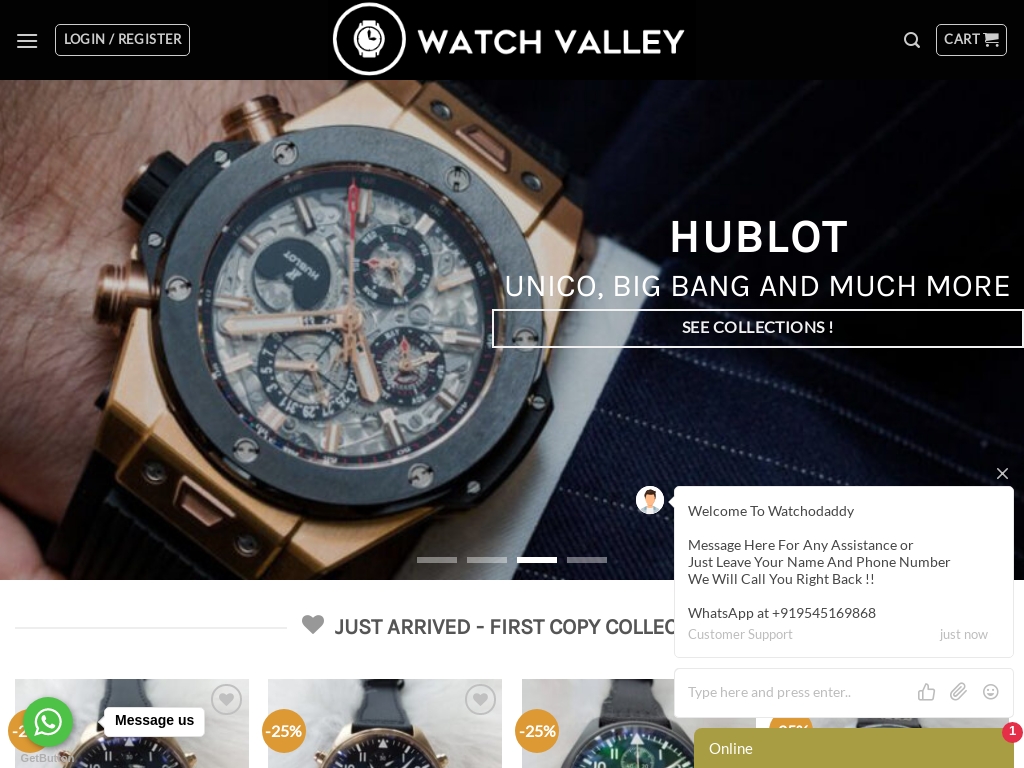Open the emoji picker in chat

(x=991, y=692)
